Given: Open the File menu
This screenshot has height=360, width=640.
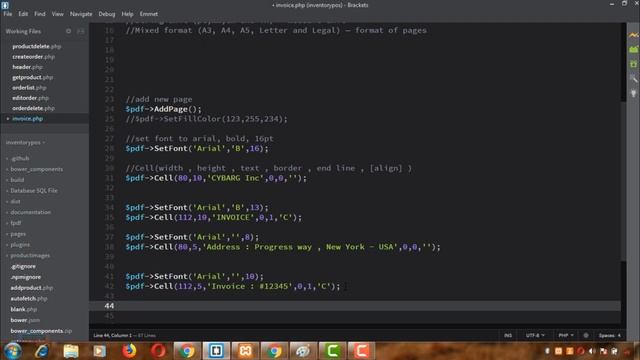Looking at the screenshot, I should tap(8, 14).
